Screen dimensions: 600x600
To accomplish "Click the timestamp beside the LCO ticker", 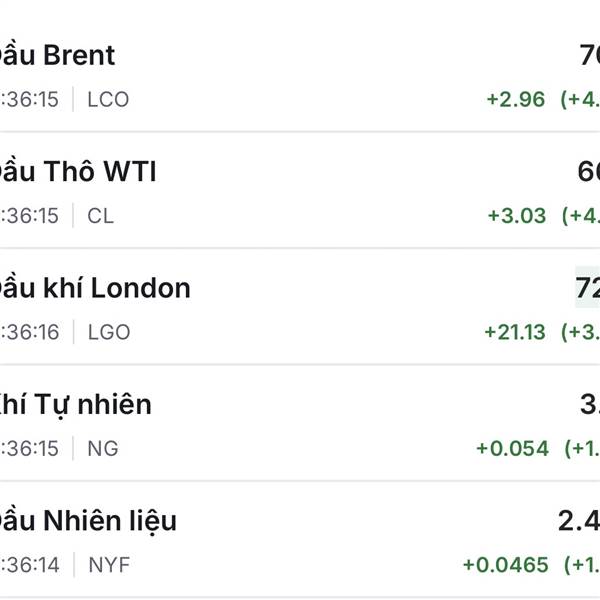I will 30,100.
